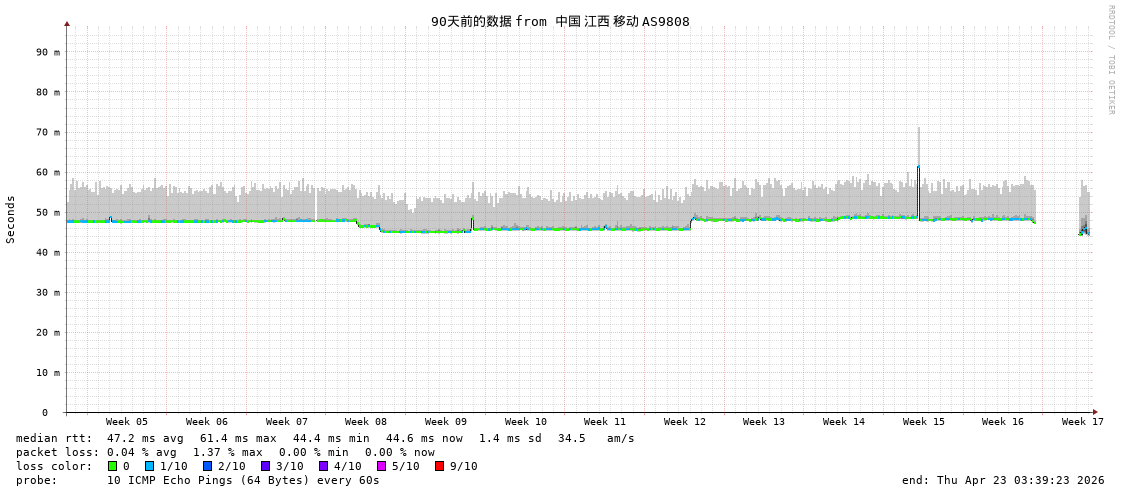The width and height of the screenshot is (1121, 494).
Task: Select the light blue 1/10 loss swatch
Action: coord(149,466)
